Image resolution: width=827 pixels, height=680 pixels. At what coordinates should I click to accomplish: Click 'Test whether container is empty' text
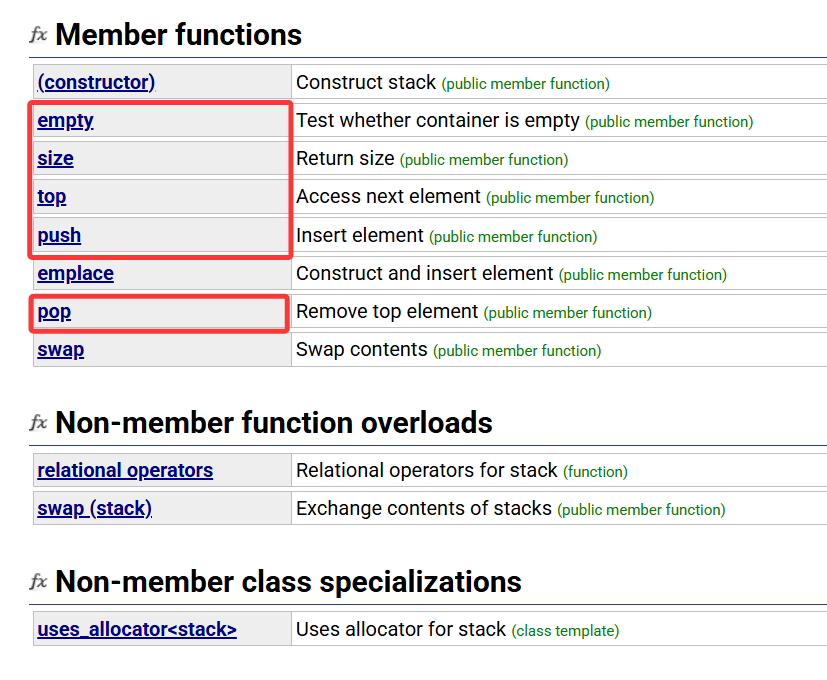click(x=438, y=120)
